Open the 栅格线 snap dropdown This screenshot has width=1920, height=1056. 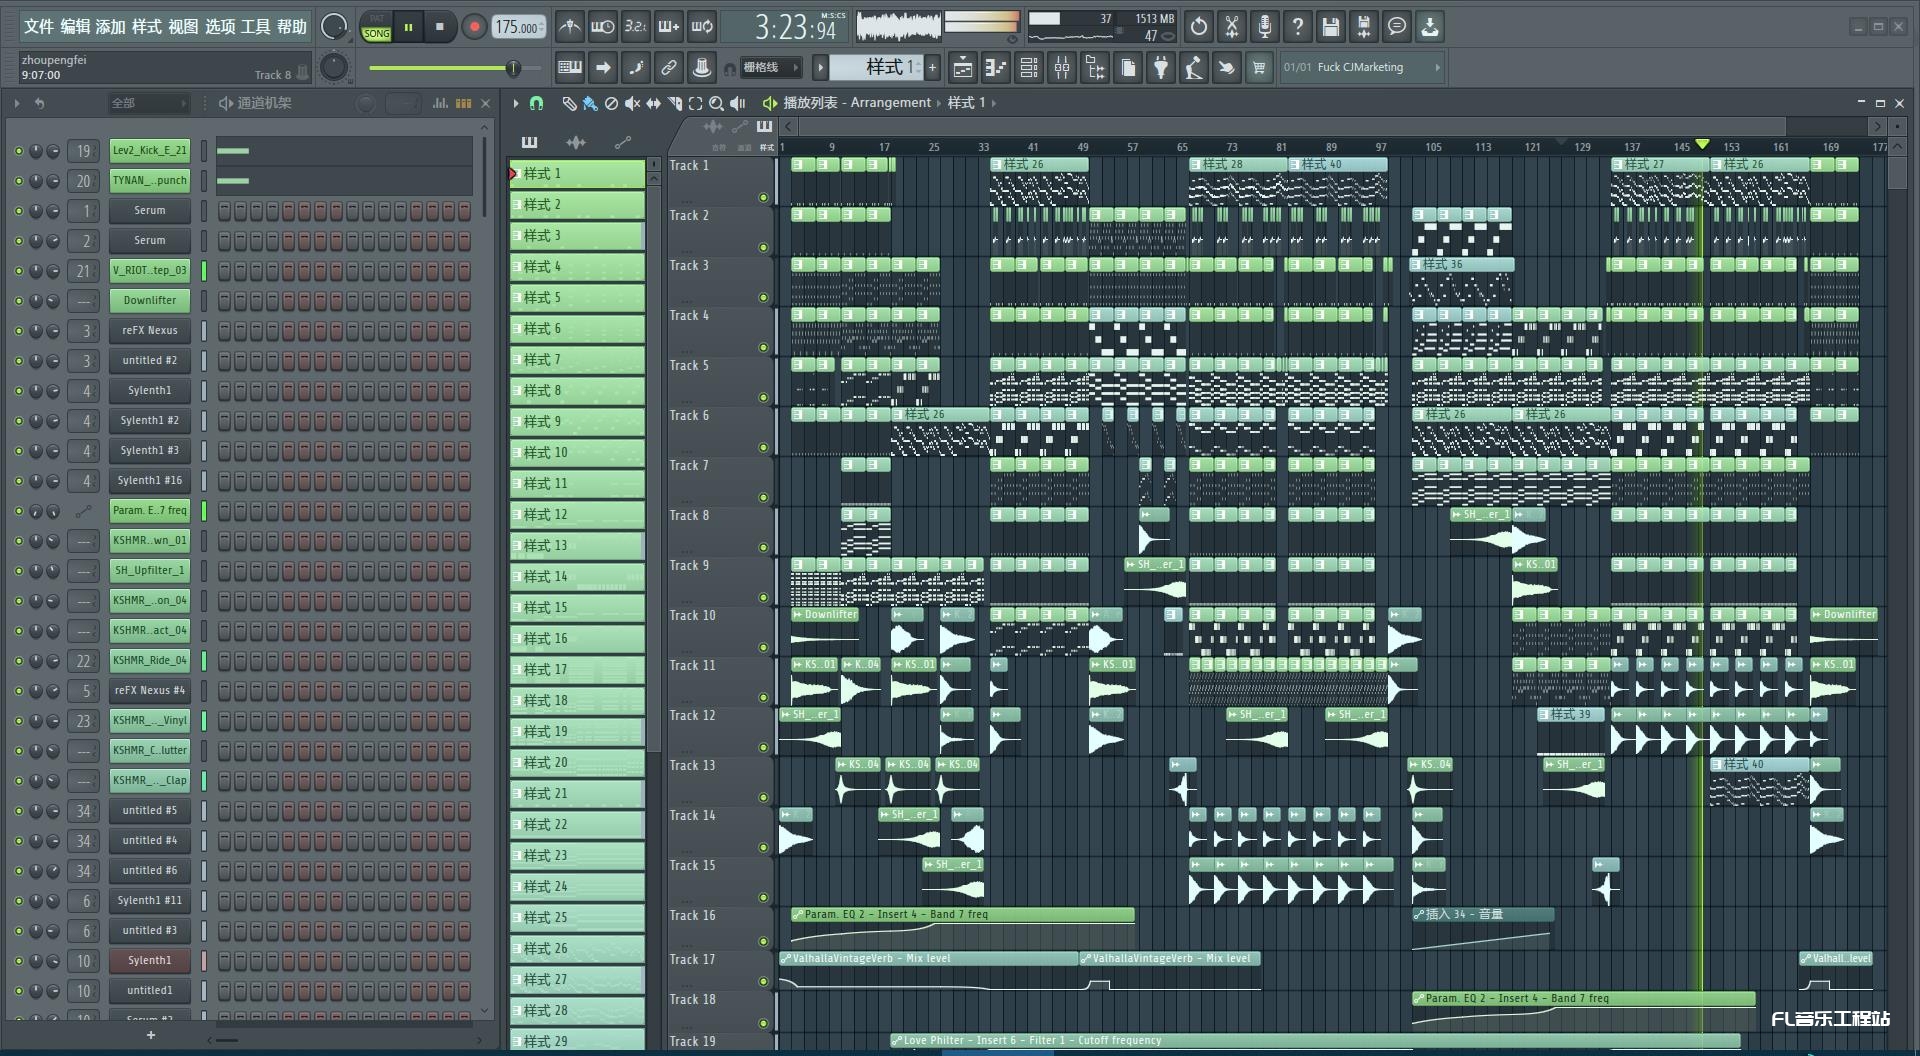click(770, 68)
